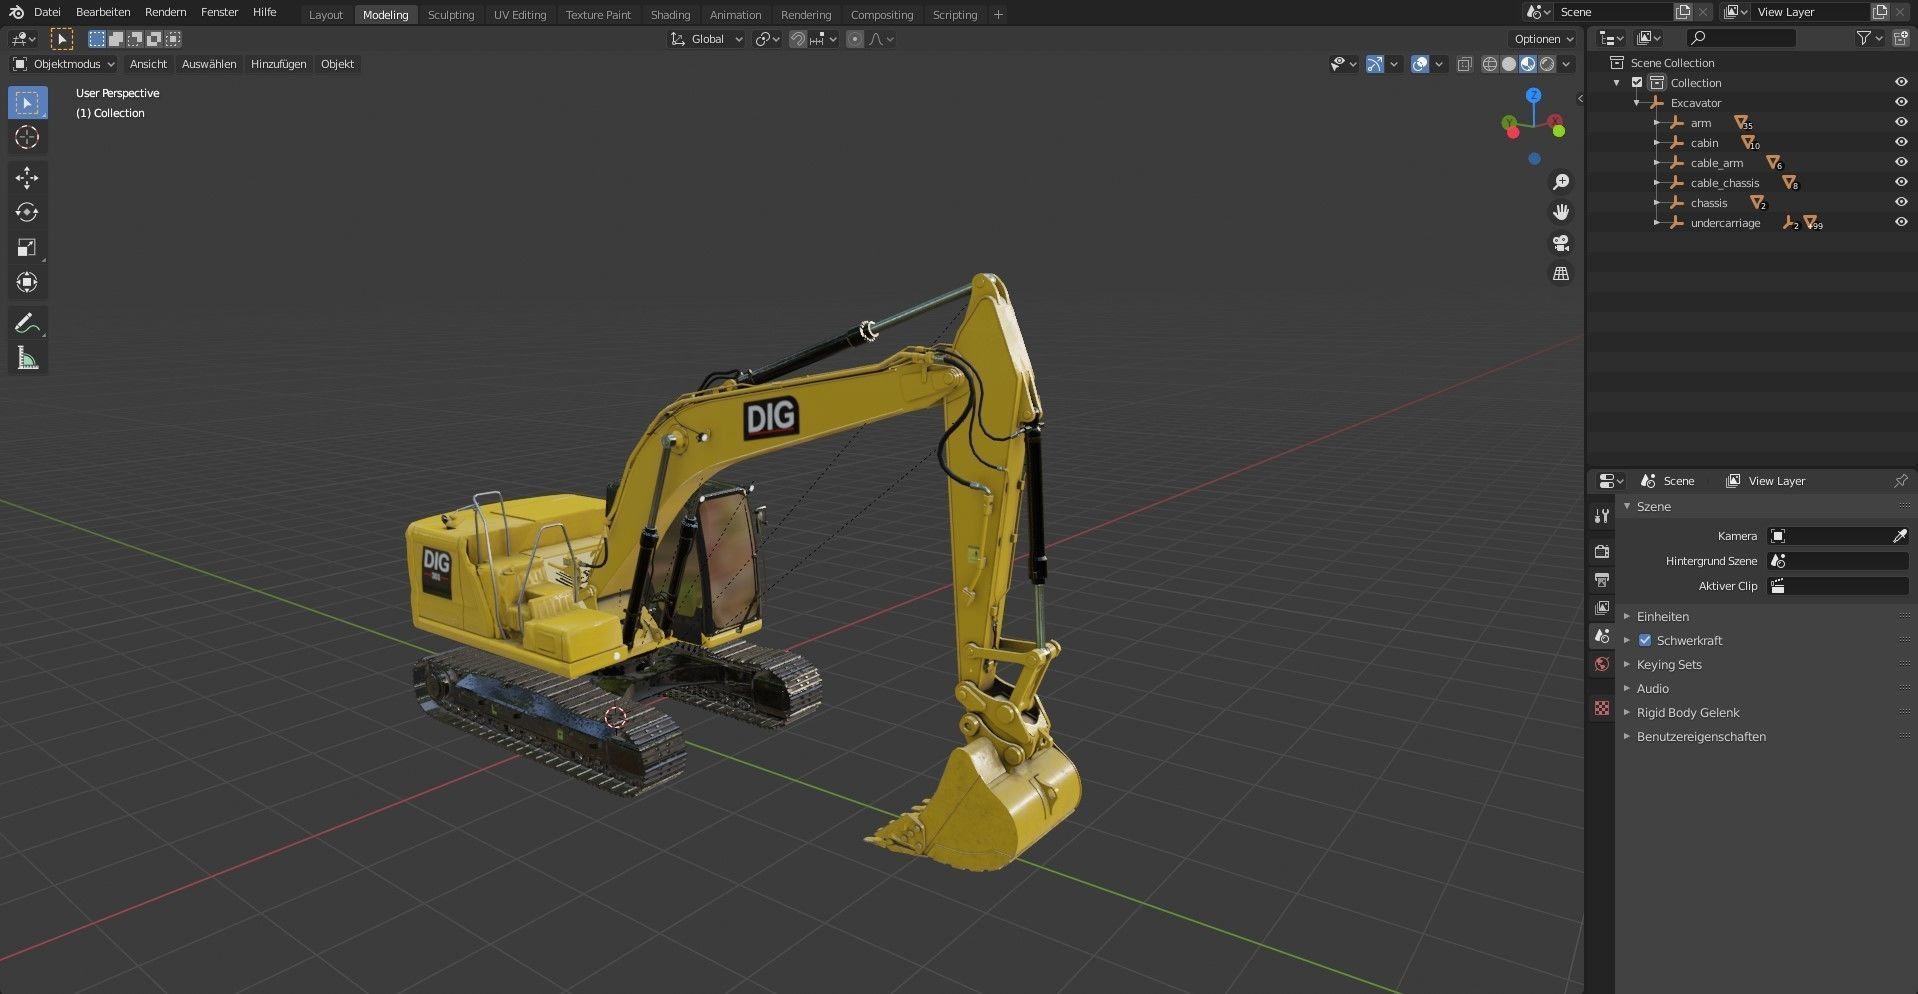Pin the properties panel
Image resolution: width=1918 pixels, height=994 pixels.
(x=1900, y=481)
